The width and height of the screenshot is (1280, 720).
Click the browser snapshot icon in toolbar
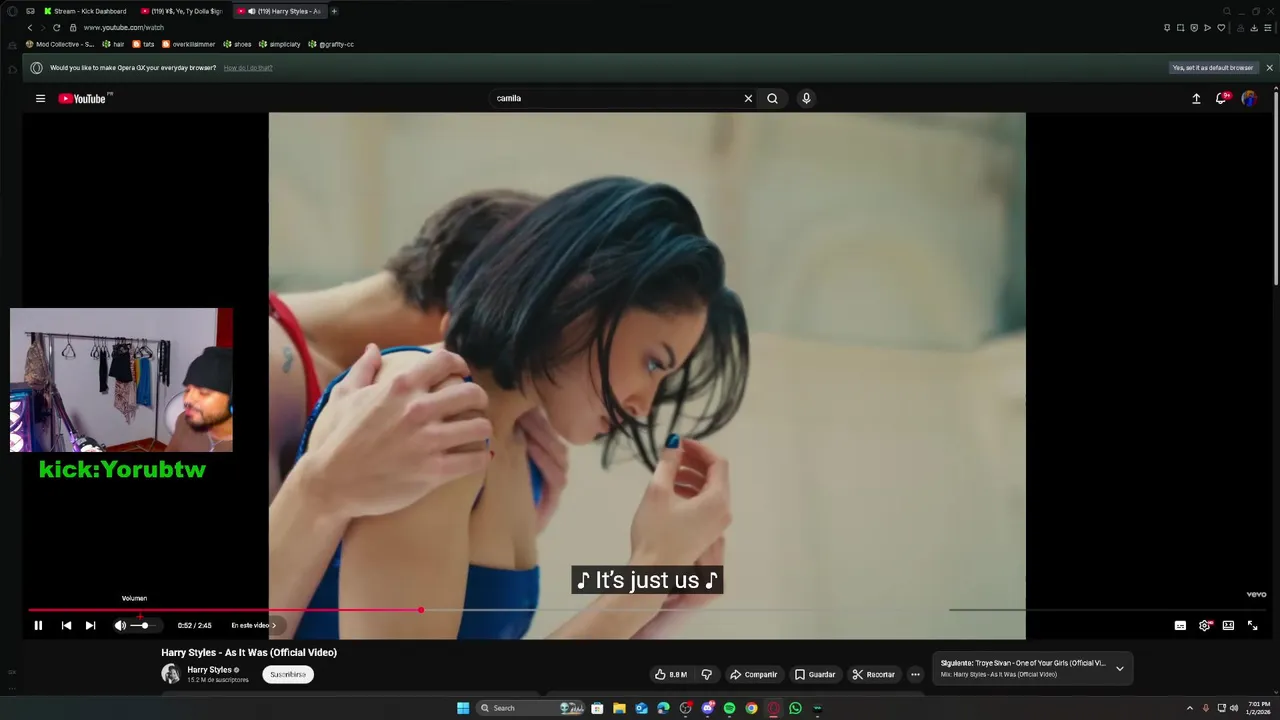pos(1181,27)
